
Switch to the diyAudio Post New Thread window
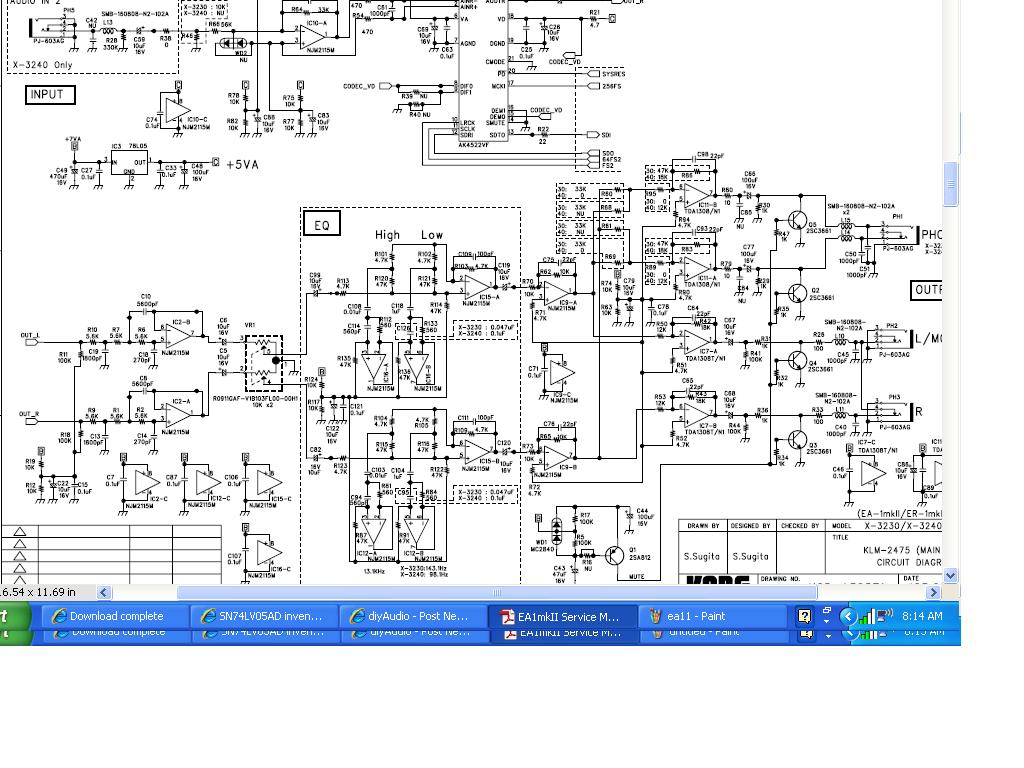[413, 616]
